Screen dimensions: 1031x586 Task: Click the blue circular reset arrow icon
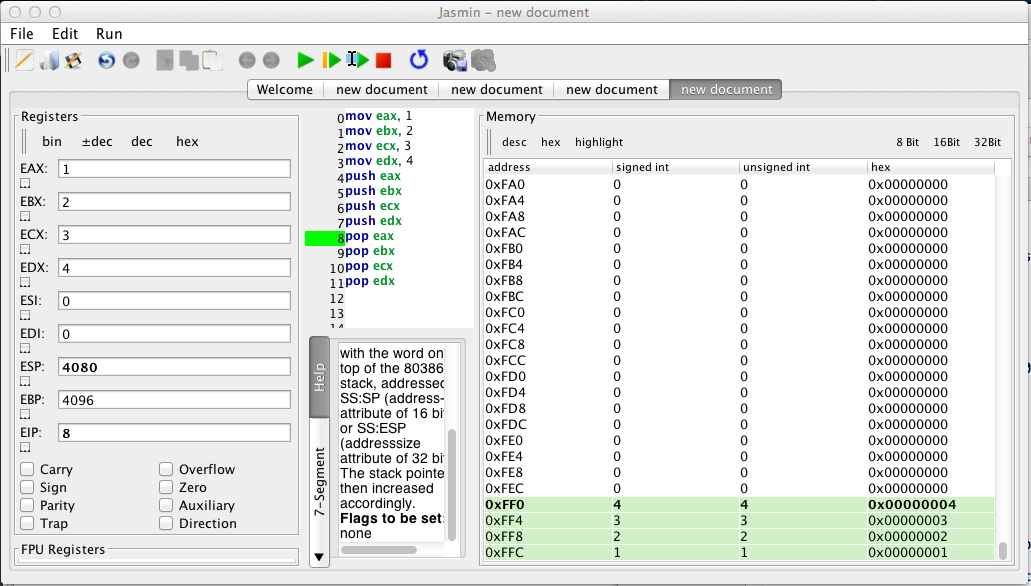pos(419,61)
